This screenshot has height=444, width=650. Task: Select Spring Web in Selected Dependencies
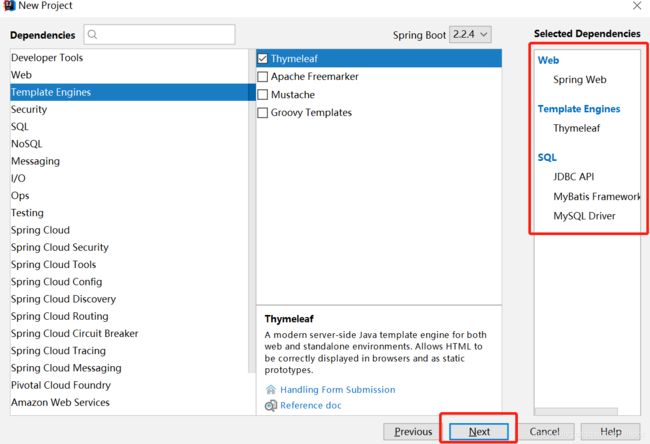click(580, 80)
